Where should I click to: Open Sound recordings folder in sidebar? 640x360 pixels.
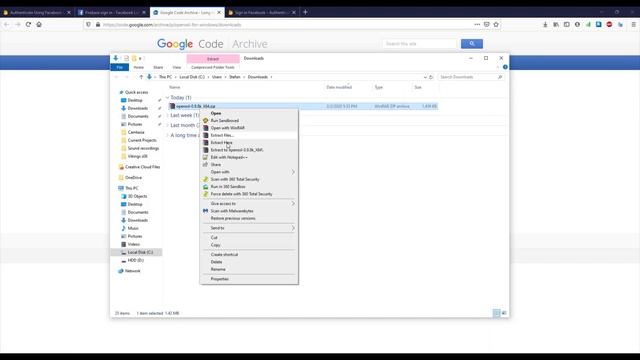tap(143, 148)
